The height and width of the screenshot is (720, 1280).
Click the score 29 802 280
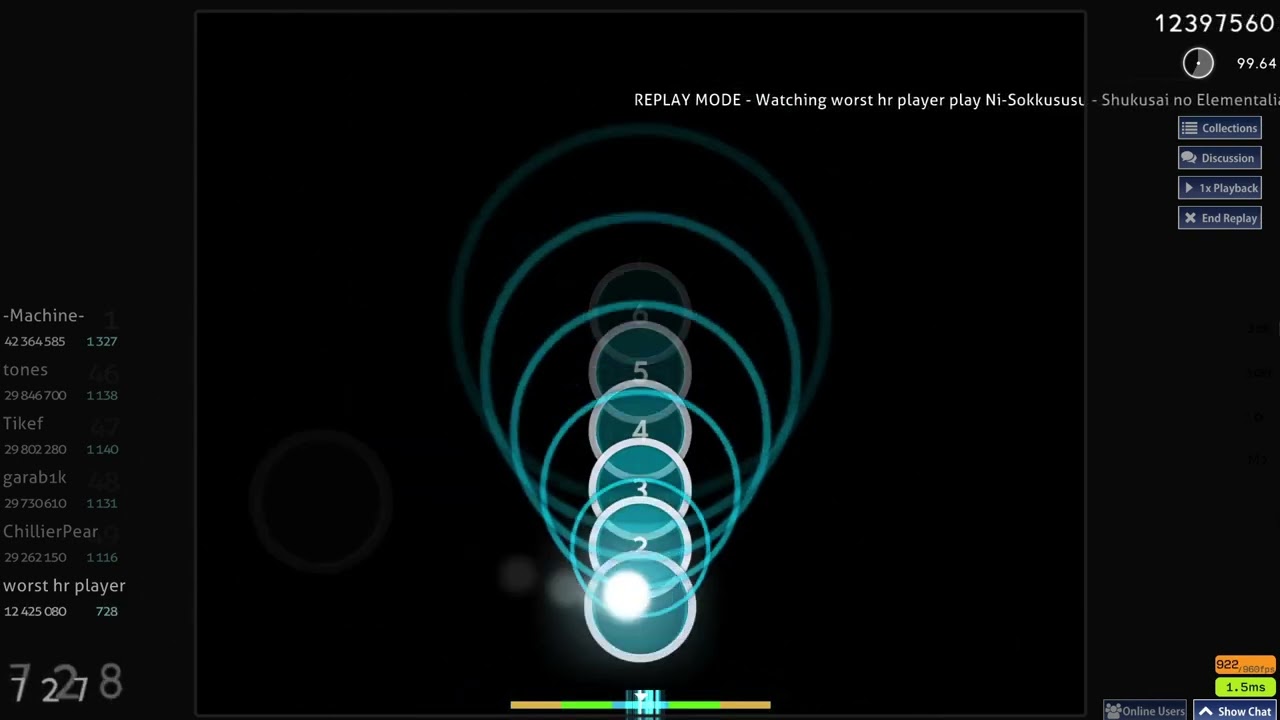click(x=35, y=450)
